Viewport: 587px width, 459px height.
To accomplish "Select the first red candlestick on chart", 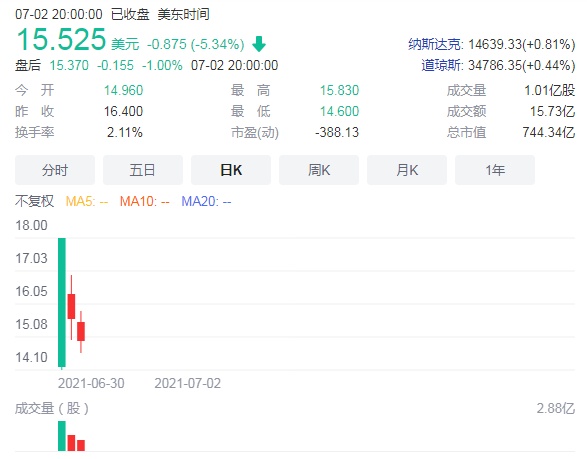I will coord(71,307).
